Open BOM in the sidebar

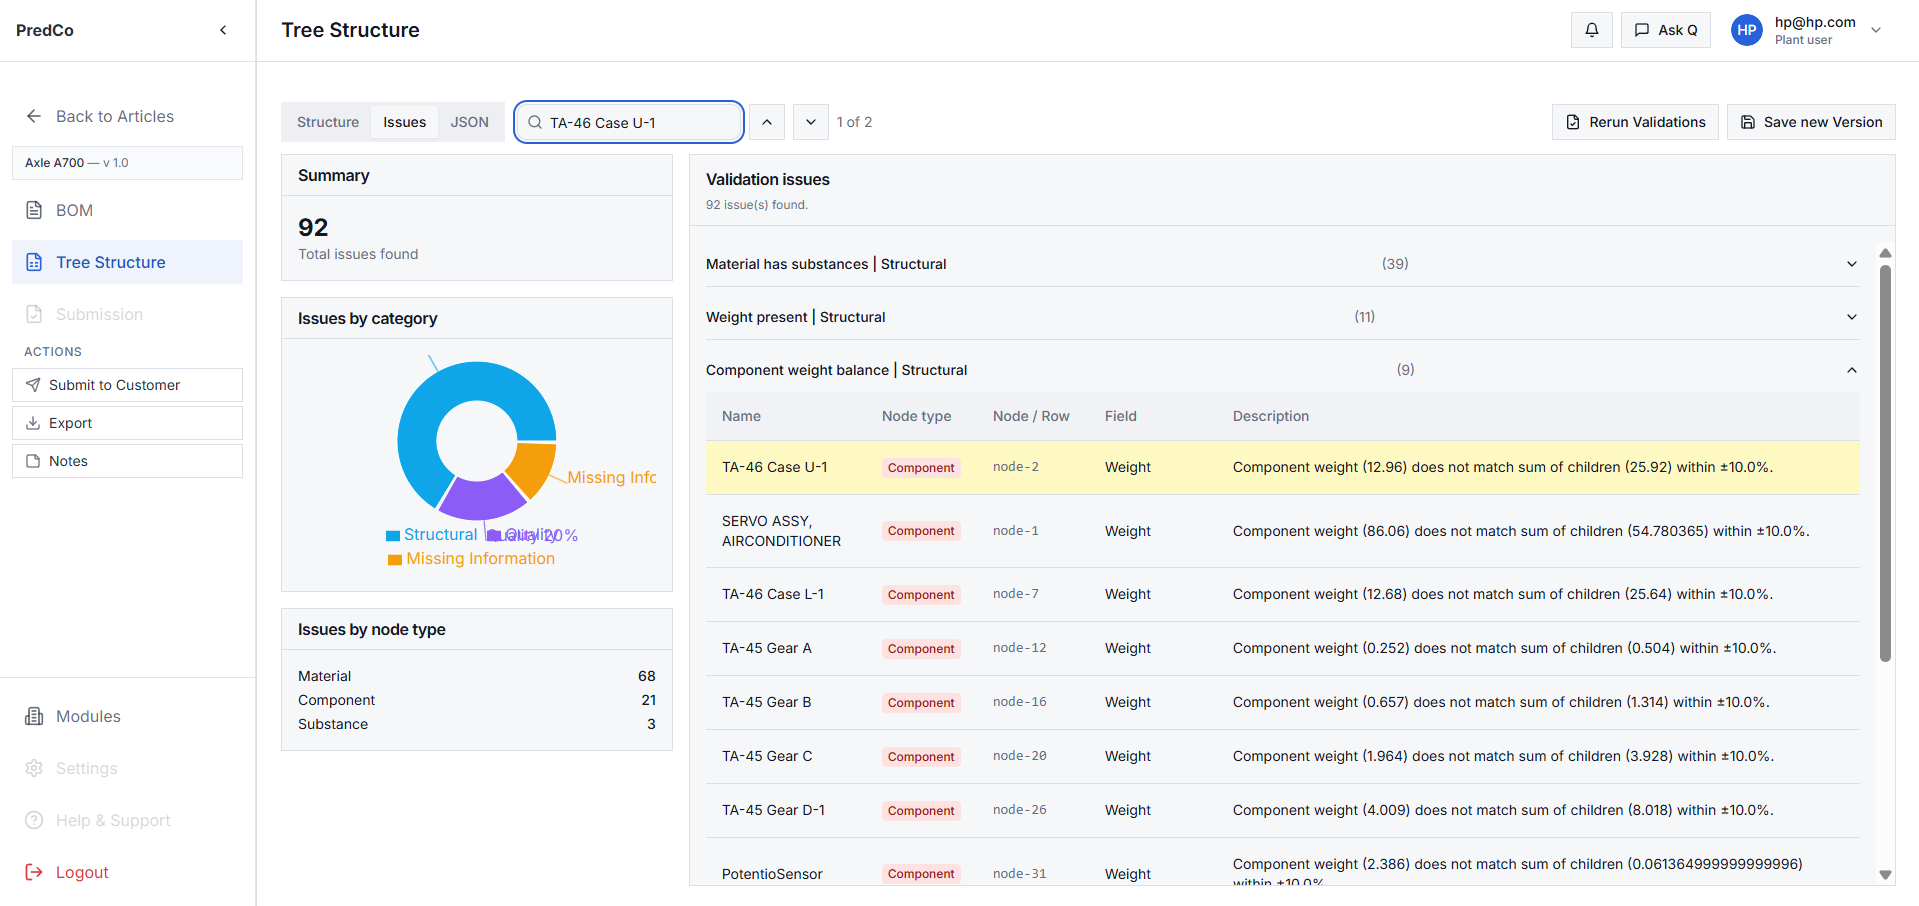[127, 210]
